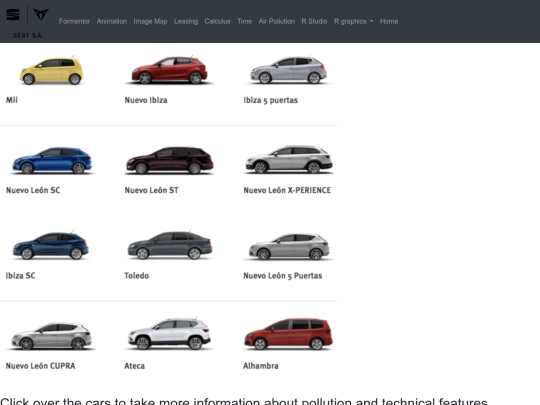The image size is (540, 405).
Task: Click the Alhambra text label
Action: (x=261, y=366)
